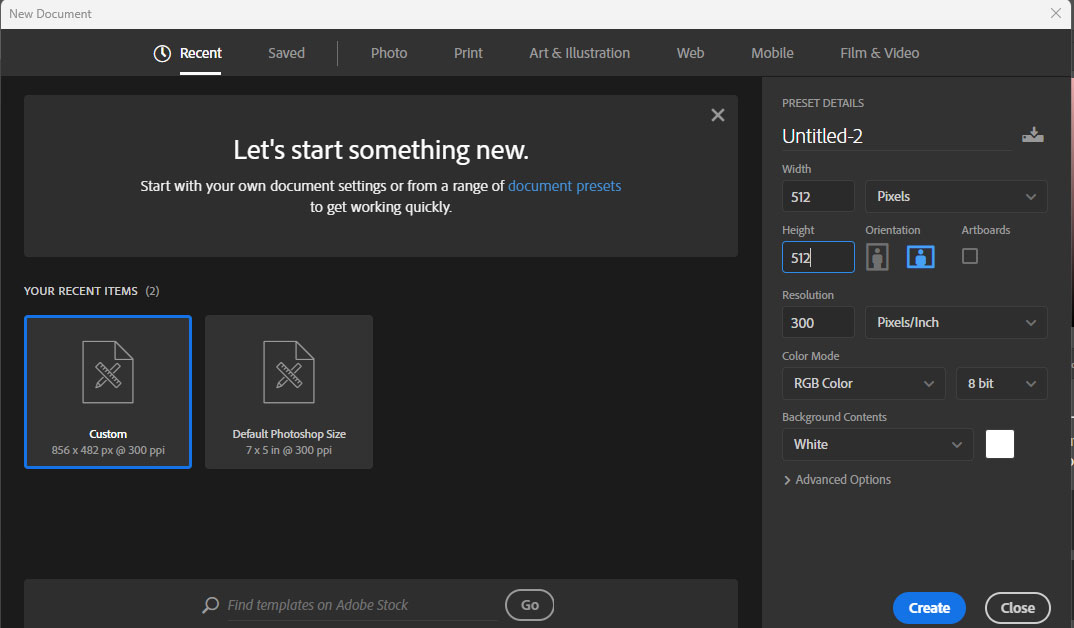Switch to the Print tab
Screen dimensions: 1074x628
click(468, 53)
